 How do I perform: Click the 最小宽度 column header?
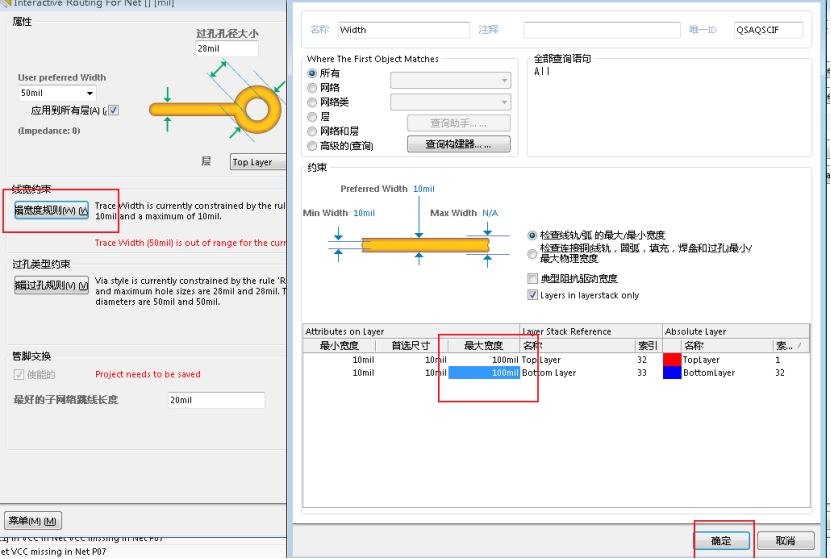pos(339,346)
